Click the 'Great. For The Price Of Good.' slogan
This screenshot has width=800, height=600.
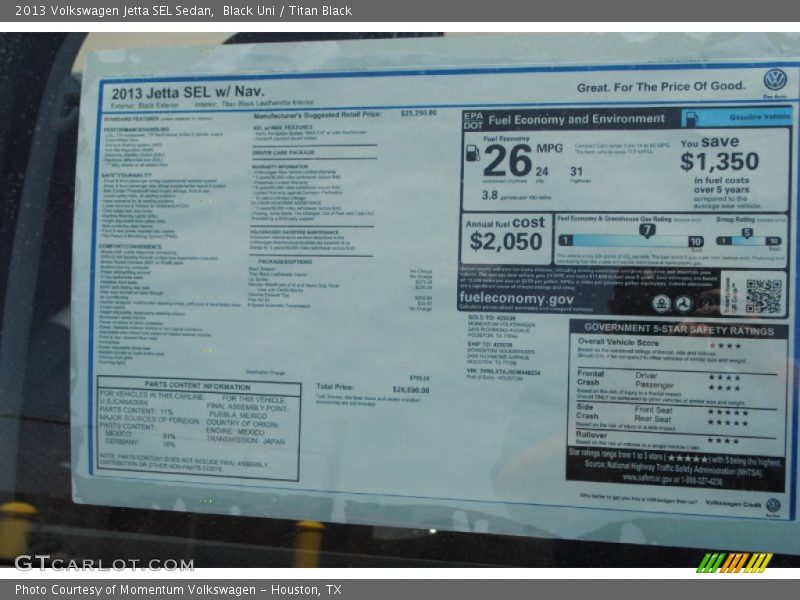tap(661, 87)
